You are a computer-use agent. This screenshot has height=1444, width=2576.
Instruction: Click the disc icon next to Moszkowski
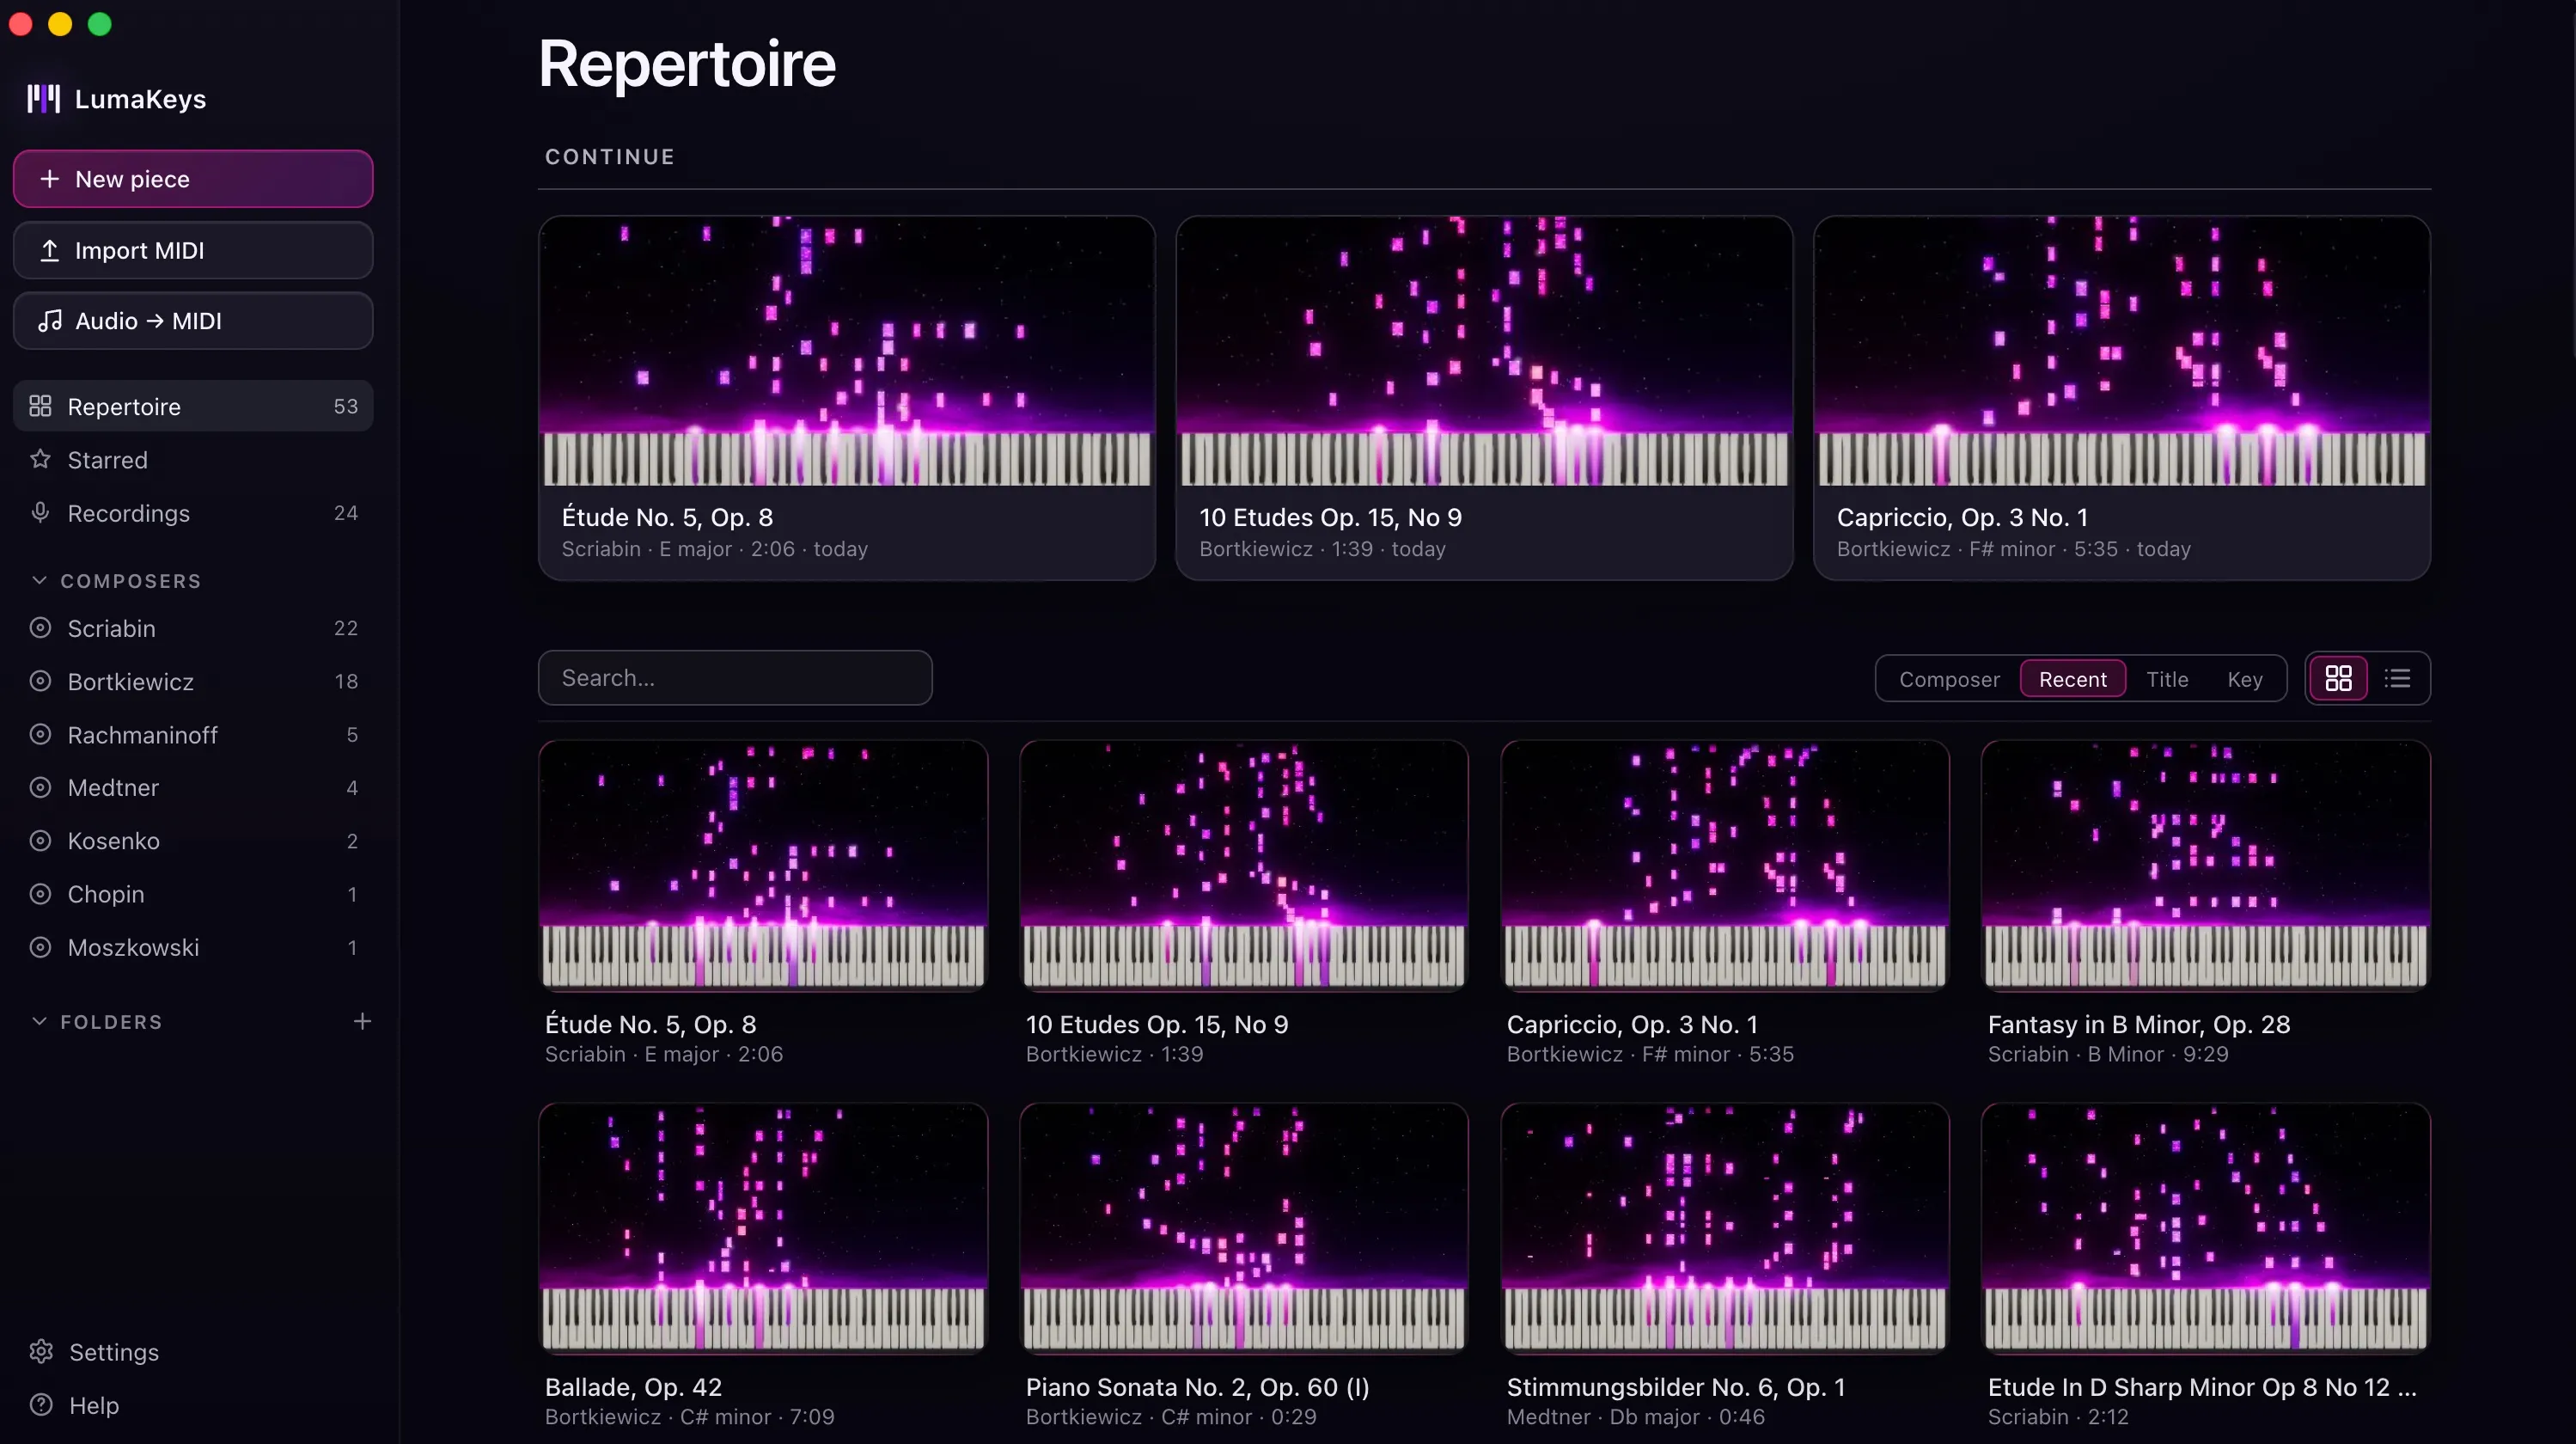(x=40, y=947)
